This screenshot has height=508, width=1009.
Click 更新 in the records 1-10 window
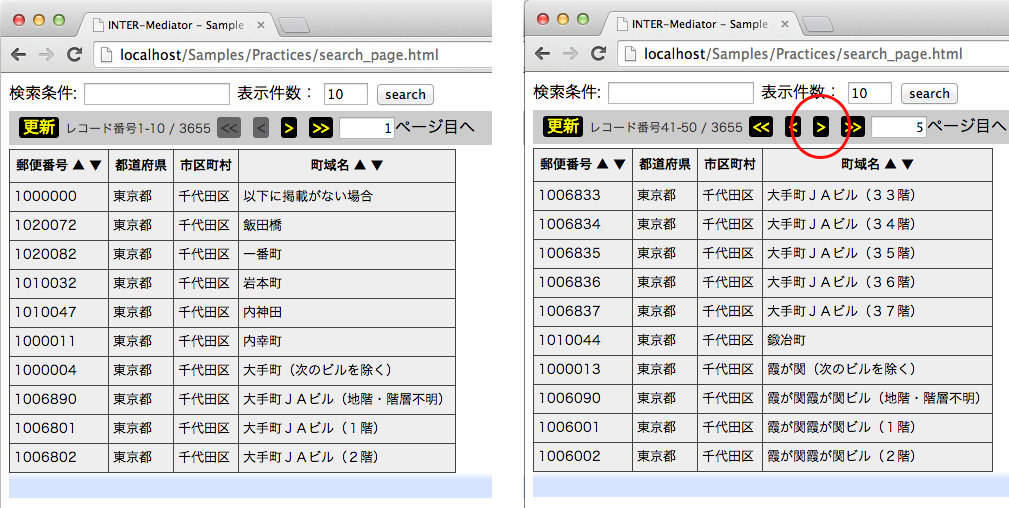39,127
